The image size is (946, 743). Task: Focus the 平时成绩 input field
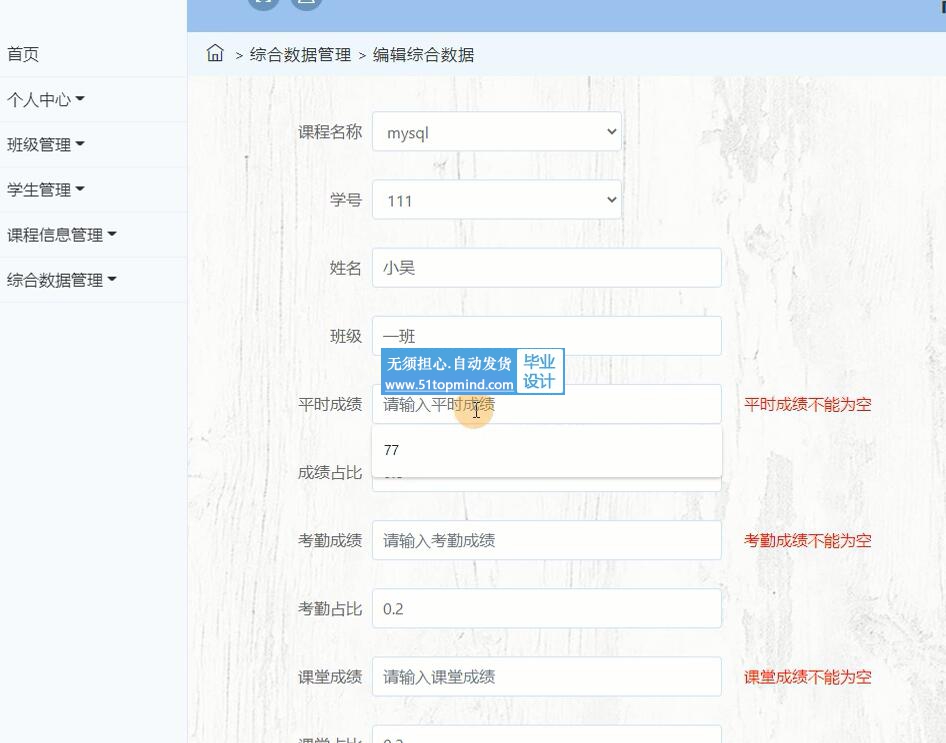coord(620,405)
